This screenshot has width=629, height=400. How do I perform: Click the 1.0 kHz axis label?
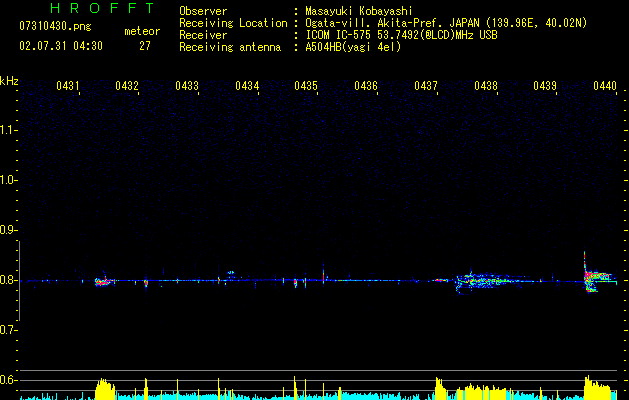tap(8, 180)
